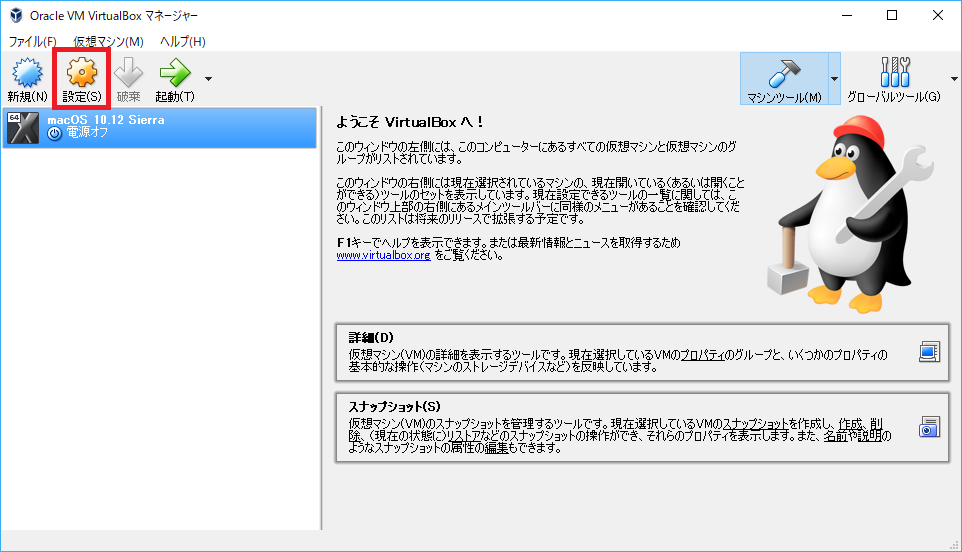Click the snapshot camera icon
The image size is (962, 552).
coord(929,427)
